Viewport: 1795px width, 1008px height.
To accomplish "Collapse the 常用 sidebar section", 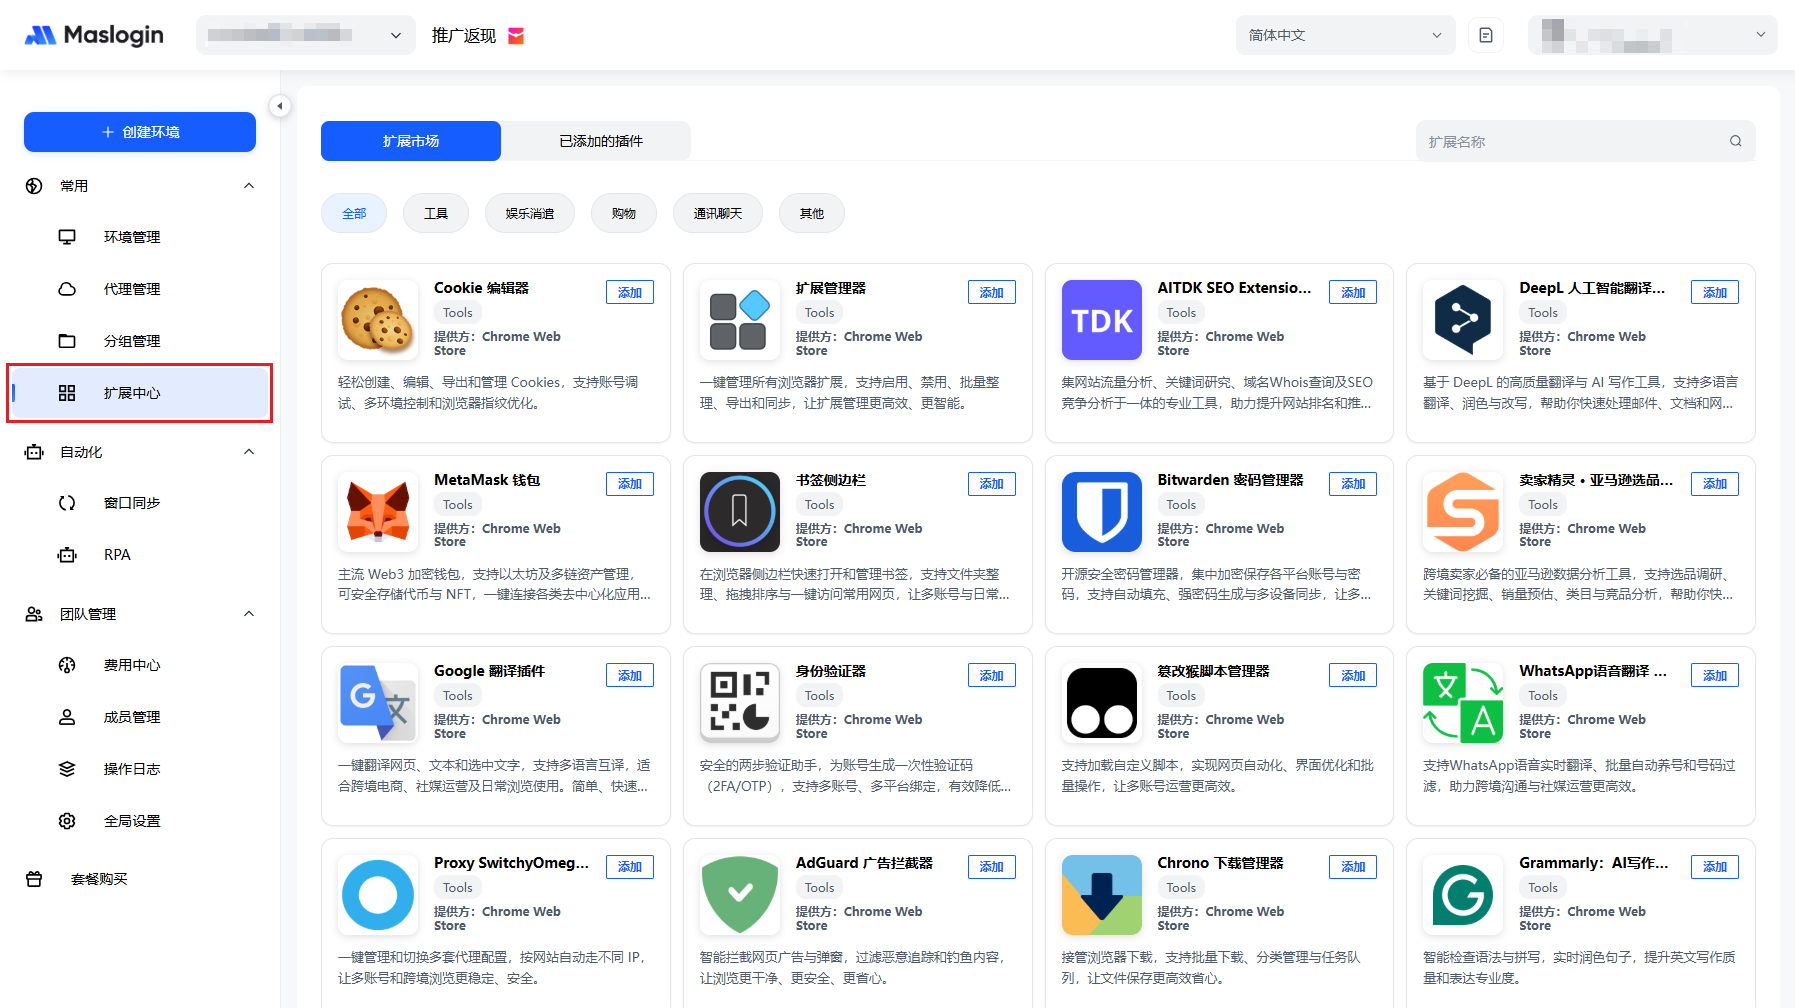I will 249,186.
